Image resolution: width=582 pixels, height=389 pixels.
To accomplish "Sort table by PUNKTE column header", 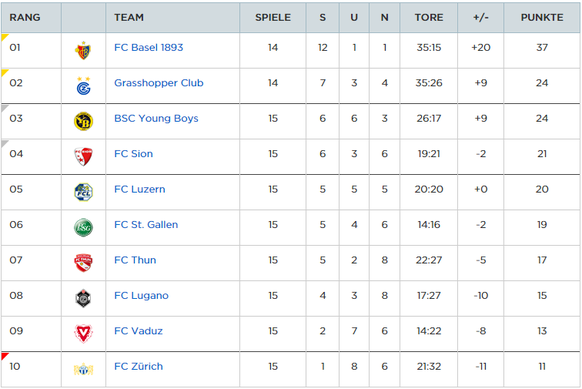I will pos(542,17).
